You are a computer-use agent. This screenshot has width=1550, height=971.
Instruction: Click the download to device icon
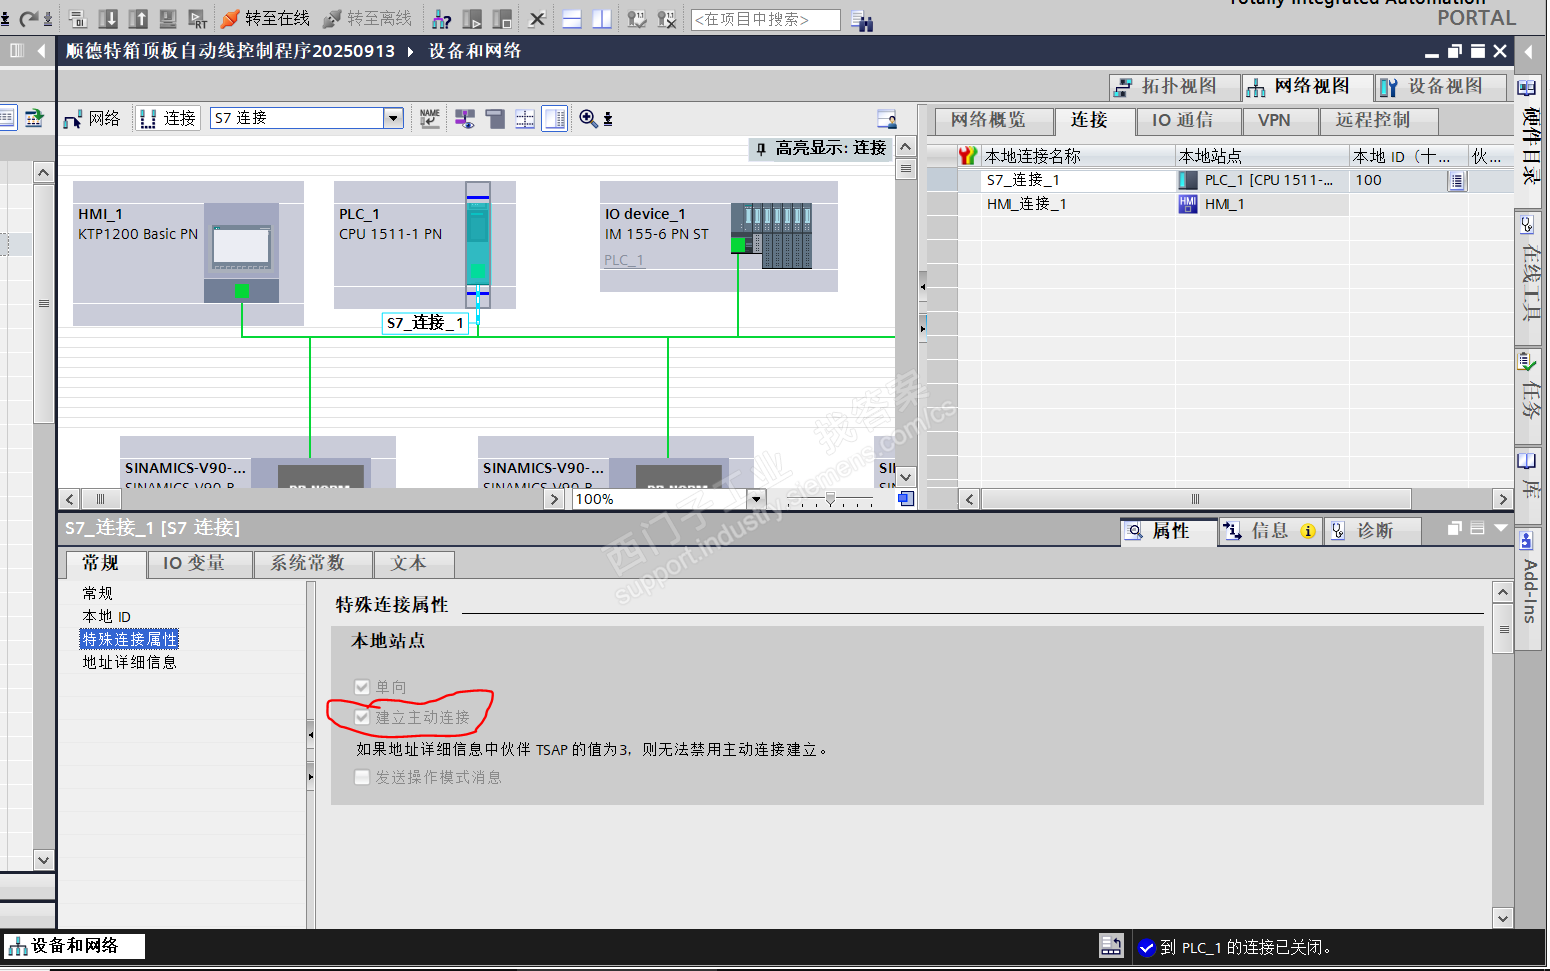109,18
